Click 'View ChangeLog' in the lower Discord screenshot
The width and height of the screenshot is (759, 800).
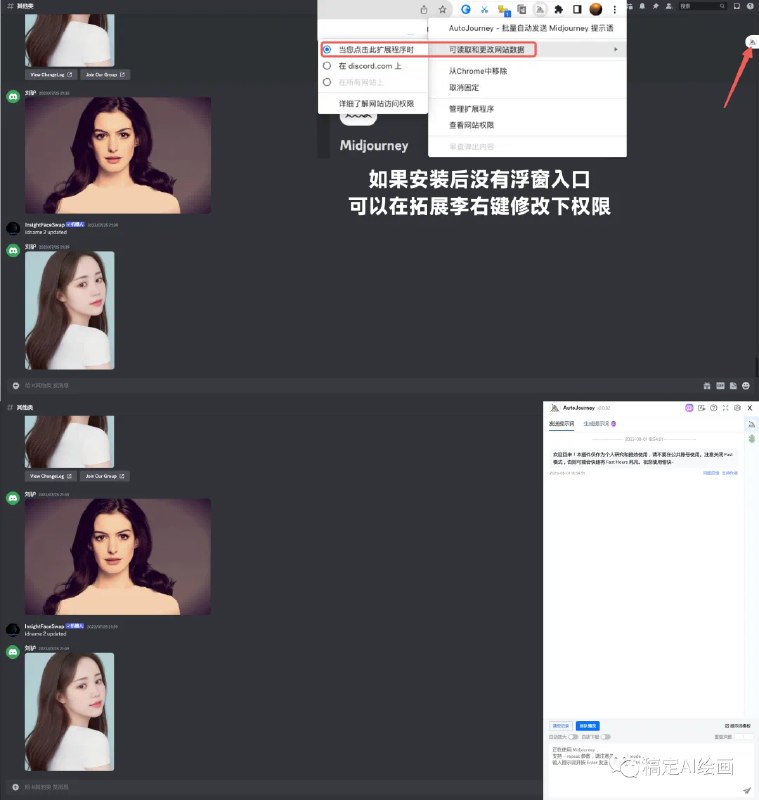[x=51, y=476]
